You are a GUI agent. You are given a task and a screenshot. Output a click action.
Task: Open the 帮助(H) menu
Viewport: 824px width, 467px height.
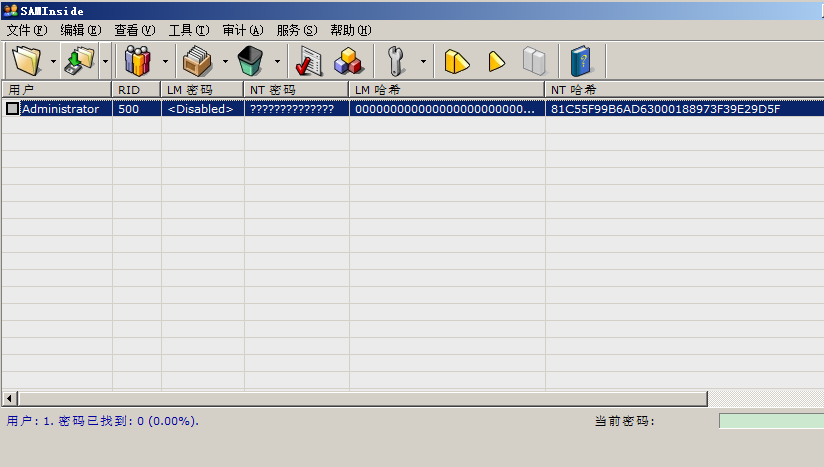point(351,30)
